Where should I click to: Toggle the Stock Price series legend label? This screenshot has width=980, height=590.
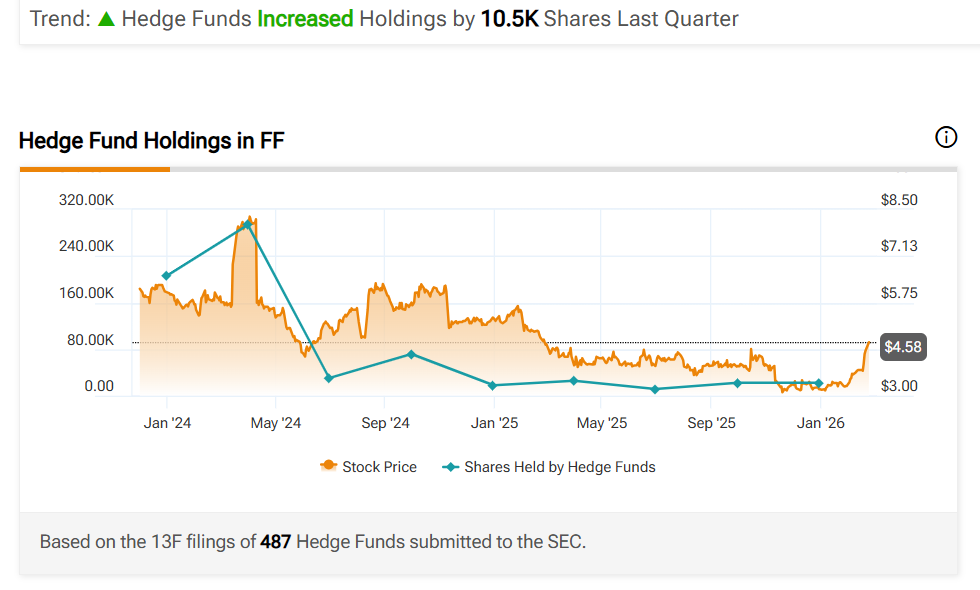tap(379, 466)
